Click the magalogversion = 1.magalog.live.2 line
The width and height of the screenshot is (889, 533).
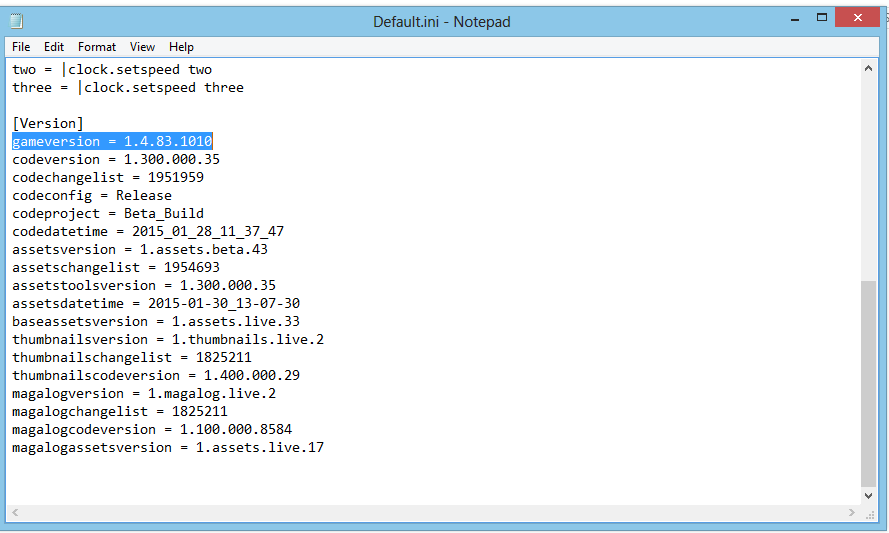(x=144, y=394)
